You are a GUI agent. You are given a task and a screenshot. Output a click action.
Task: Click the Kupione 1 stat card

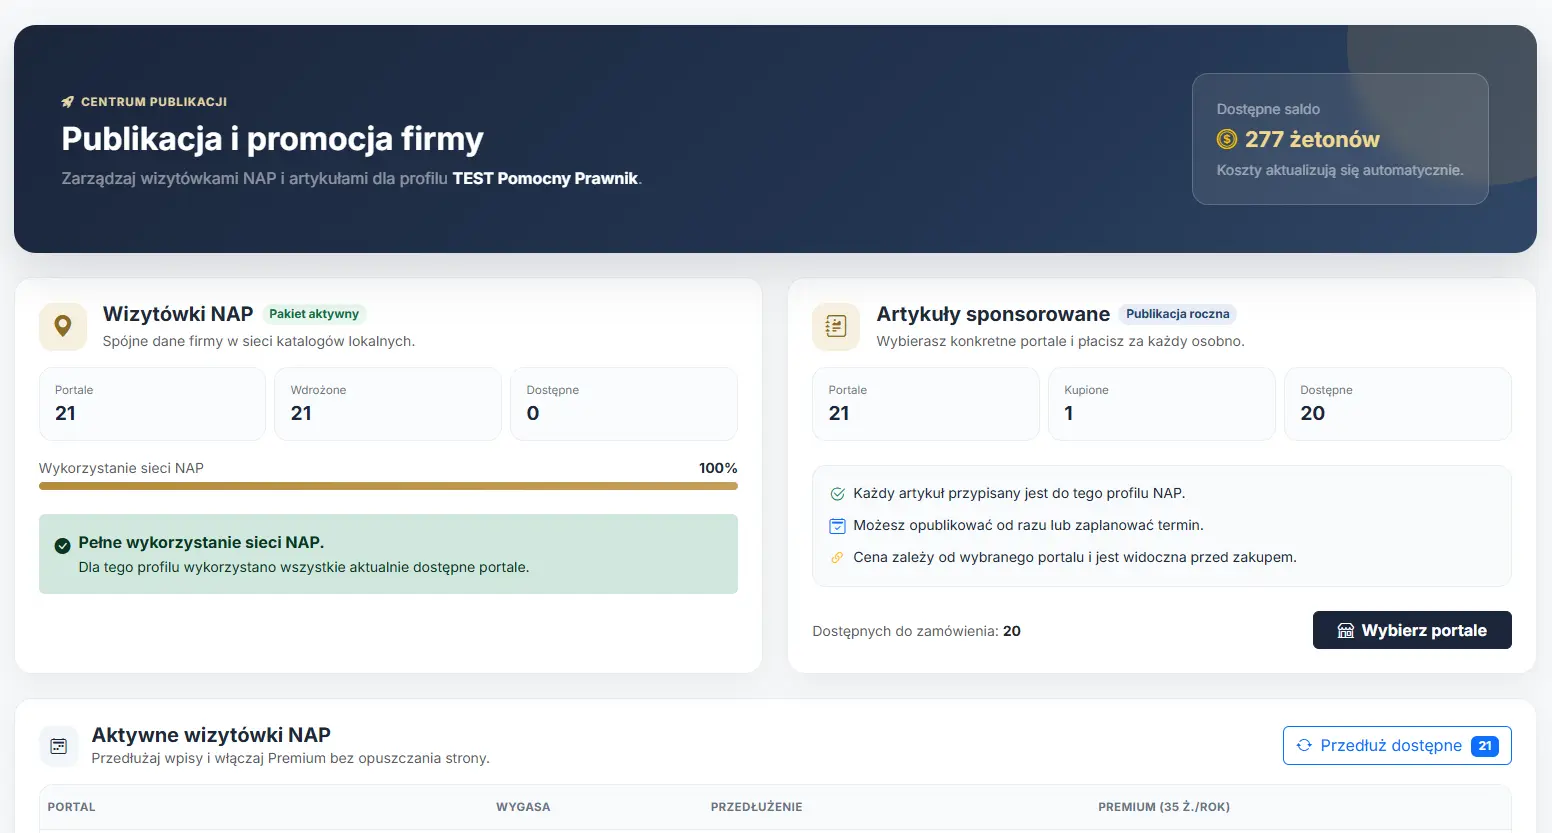(x=1162, y=404)
